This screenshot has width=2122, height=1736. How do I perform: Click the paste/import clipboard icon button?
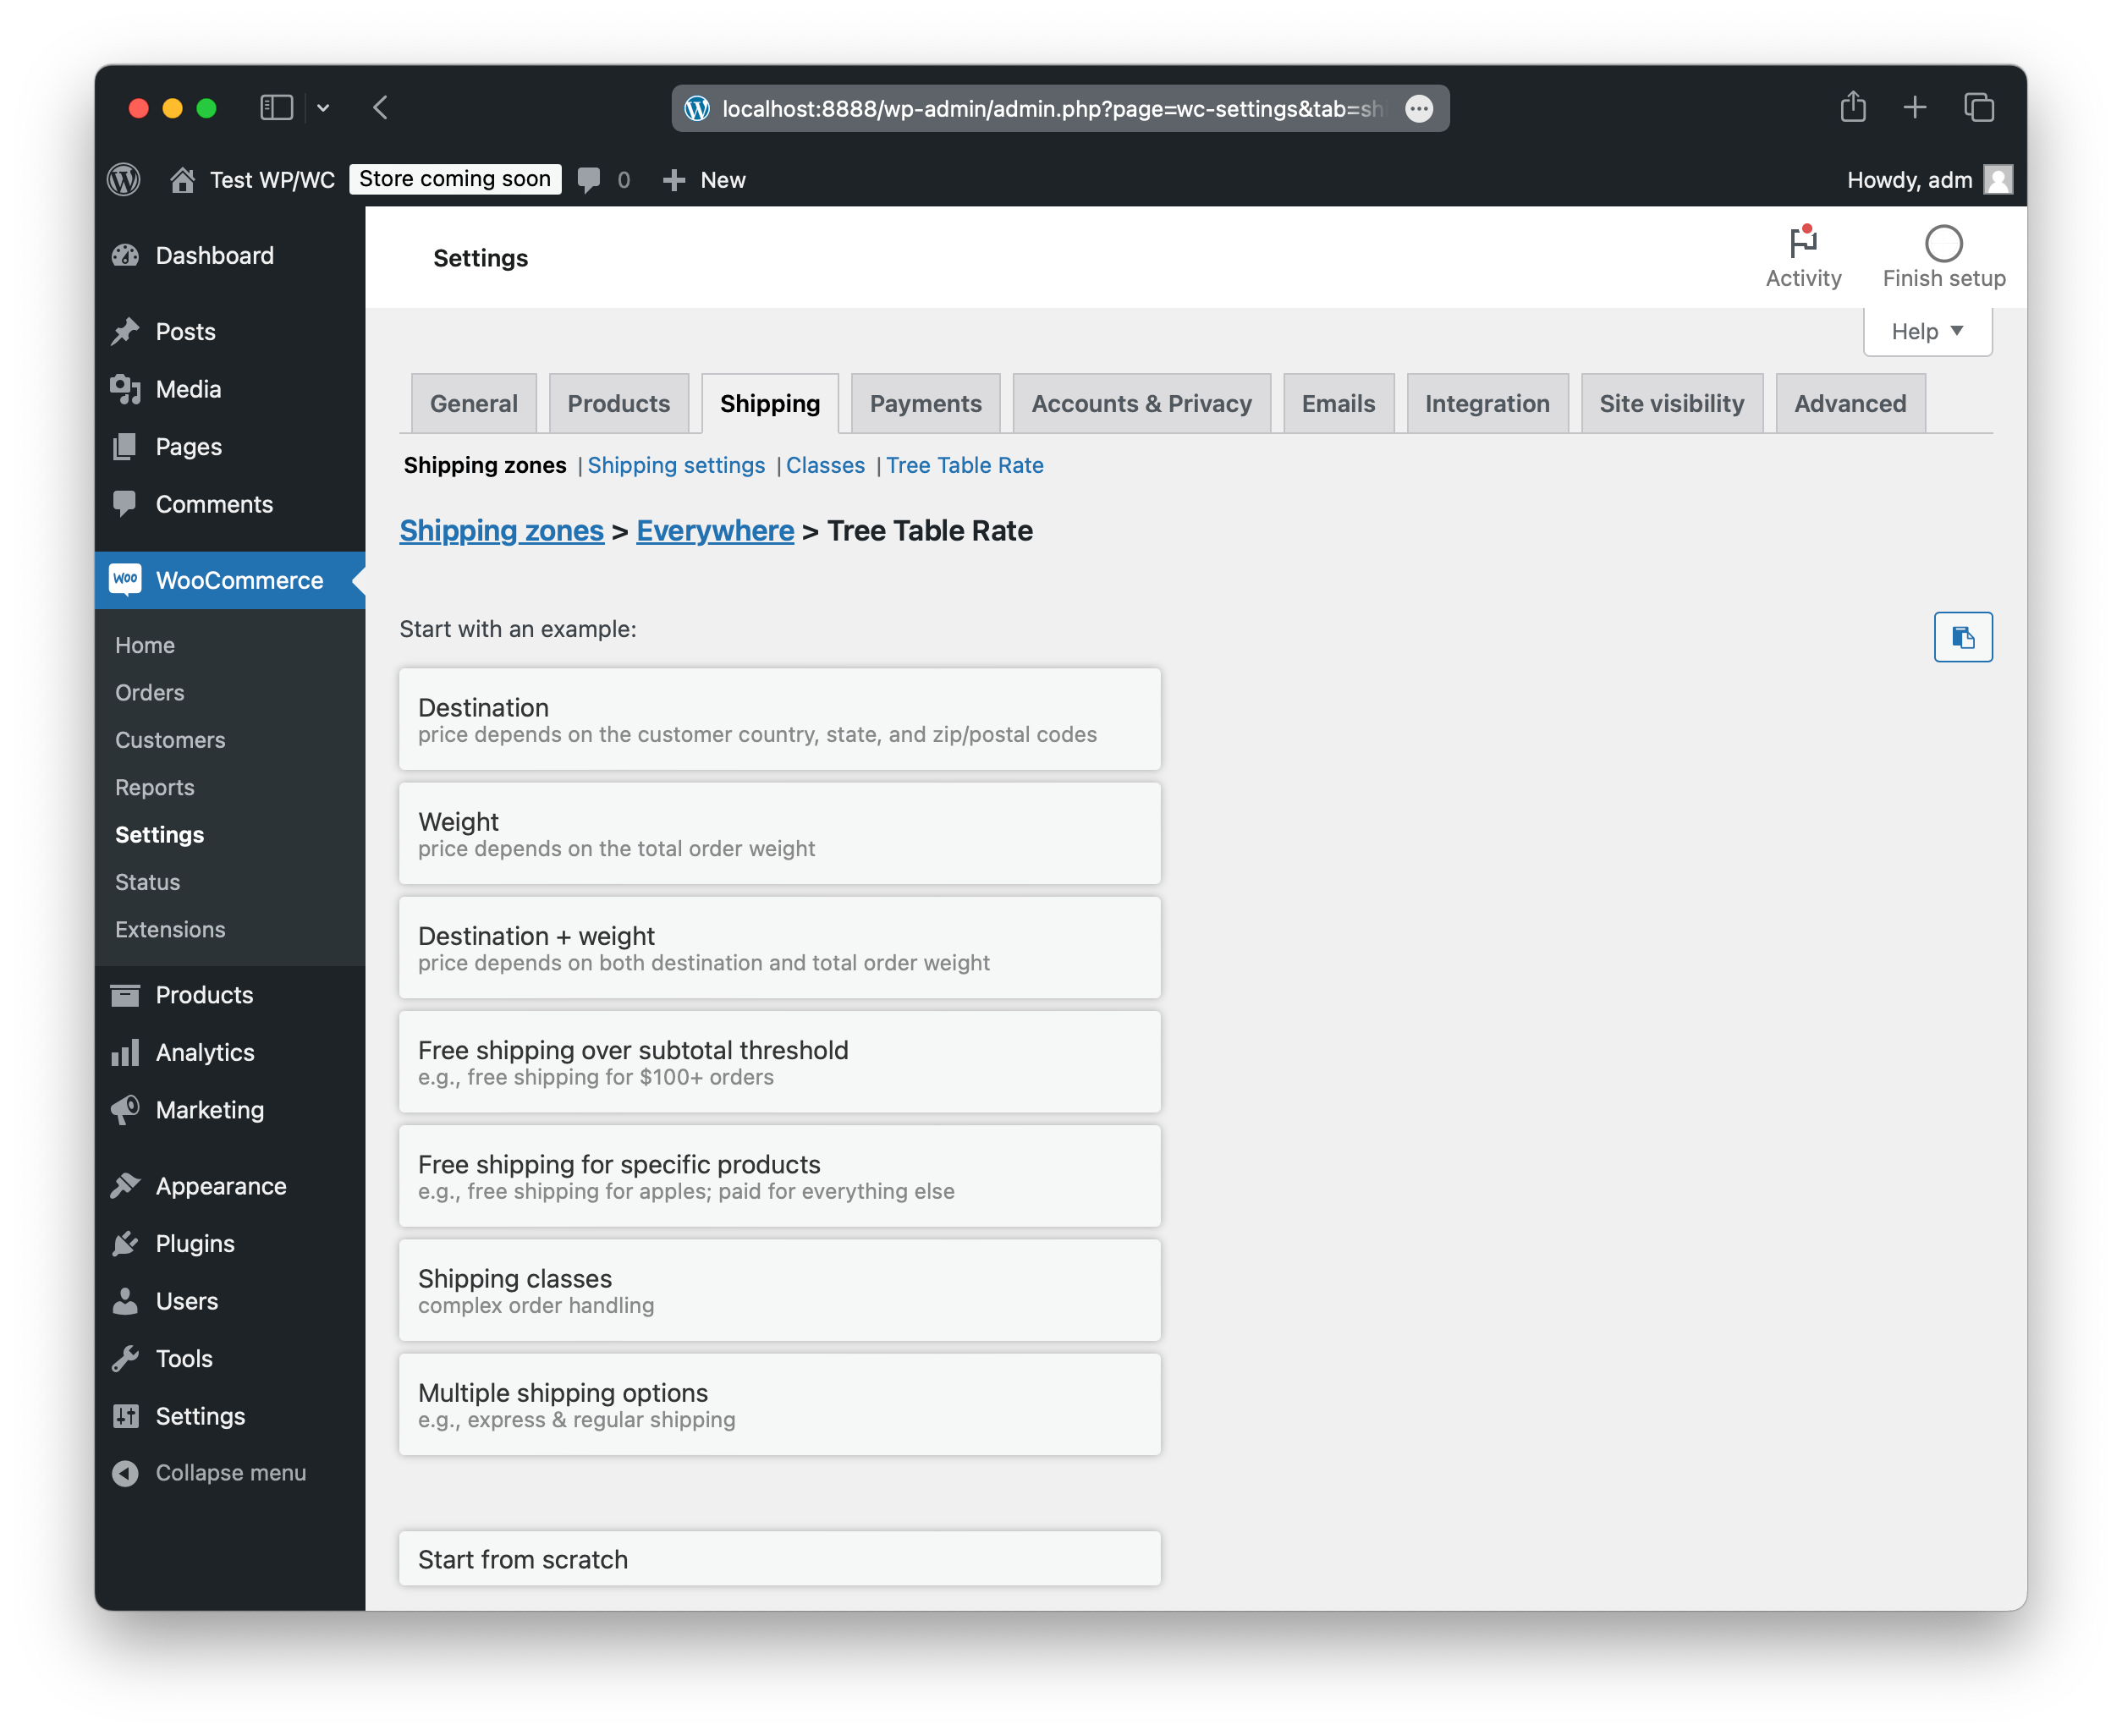1962,637
